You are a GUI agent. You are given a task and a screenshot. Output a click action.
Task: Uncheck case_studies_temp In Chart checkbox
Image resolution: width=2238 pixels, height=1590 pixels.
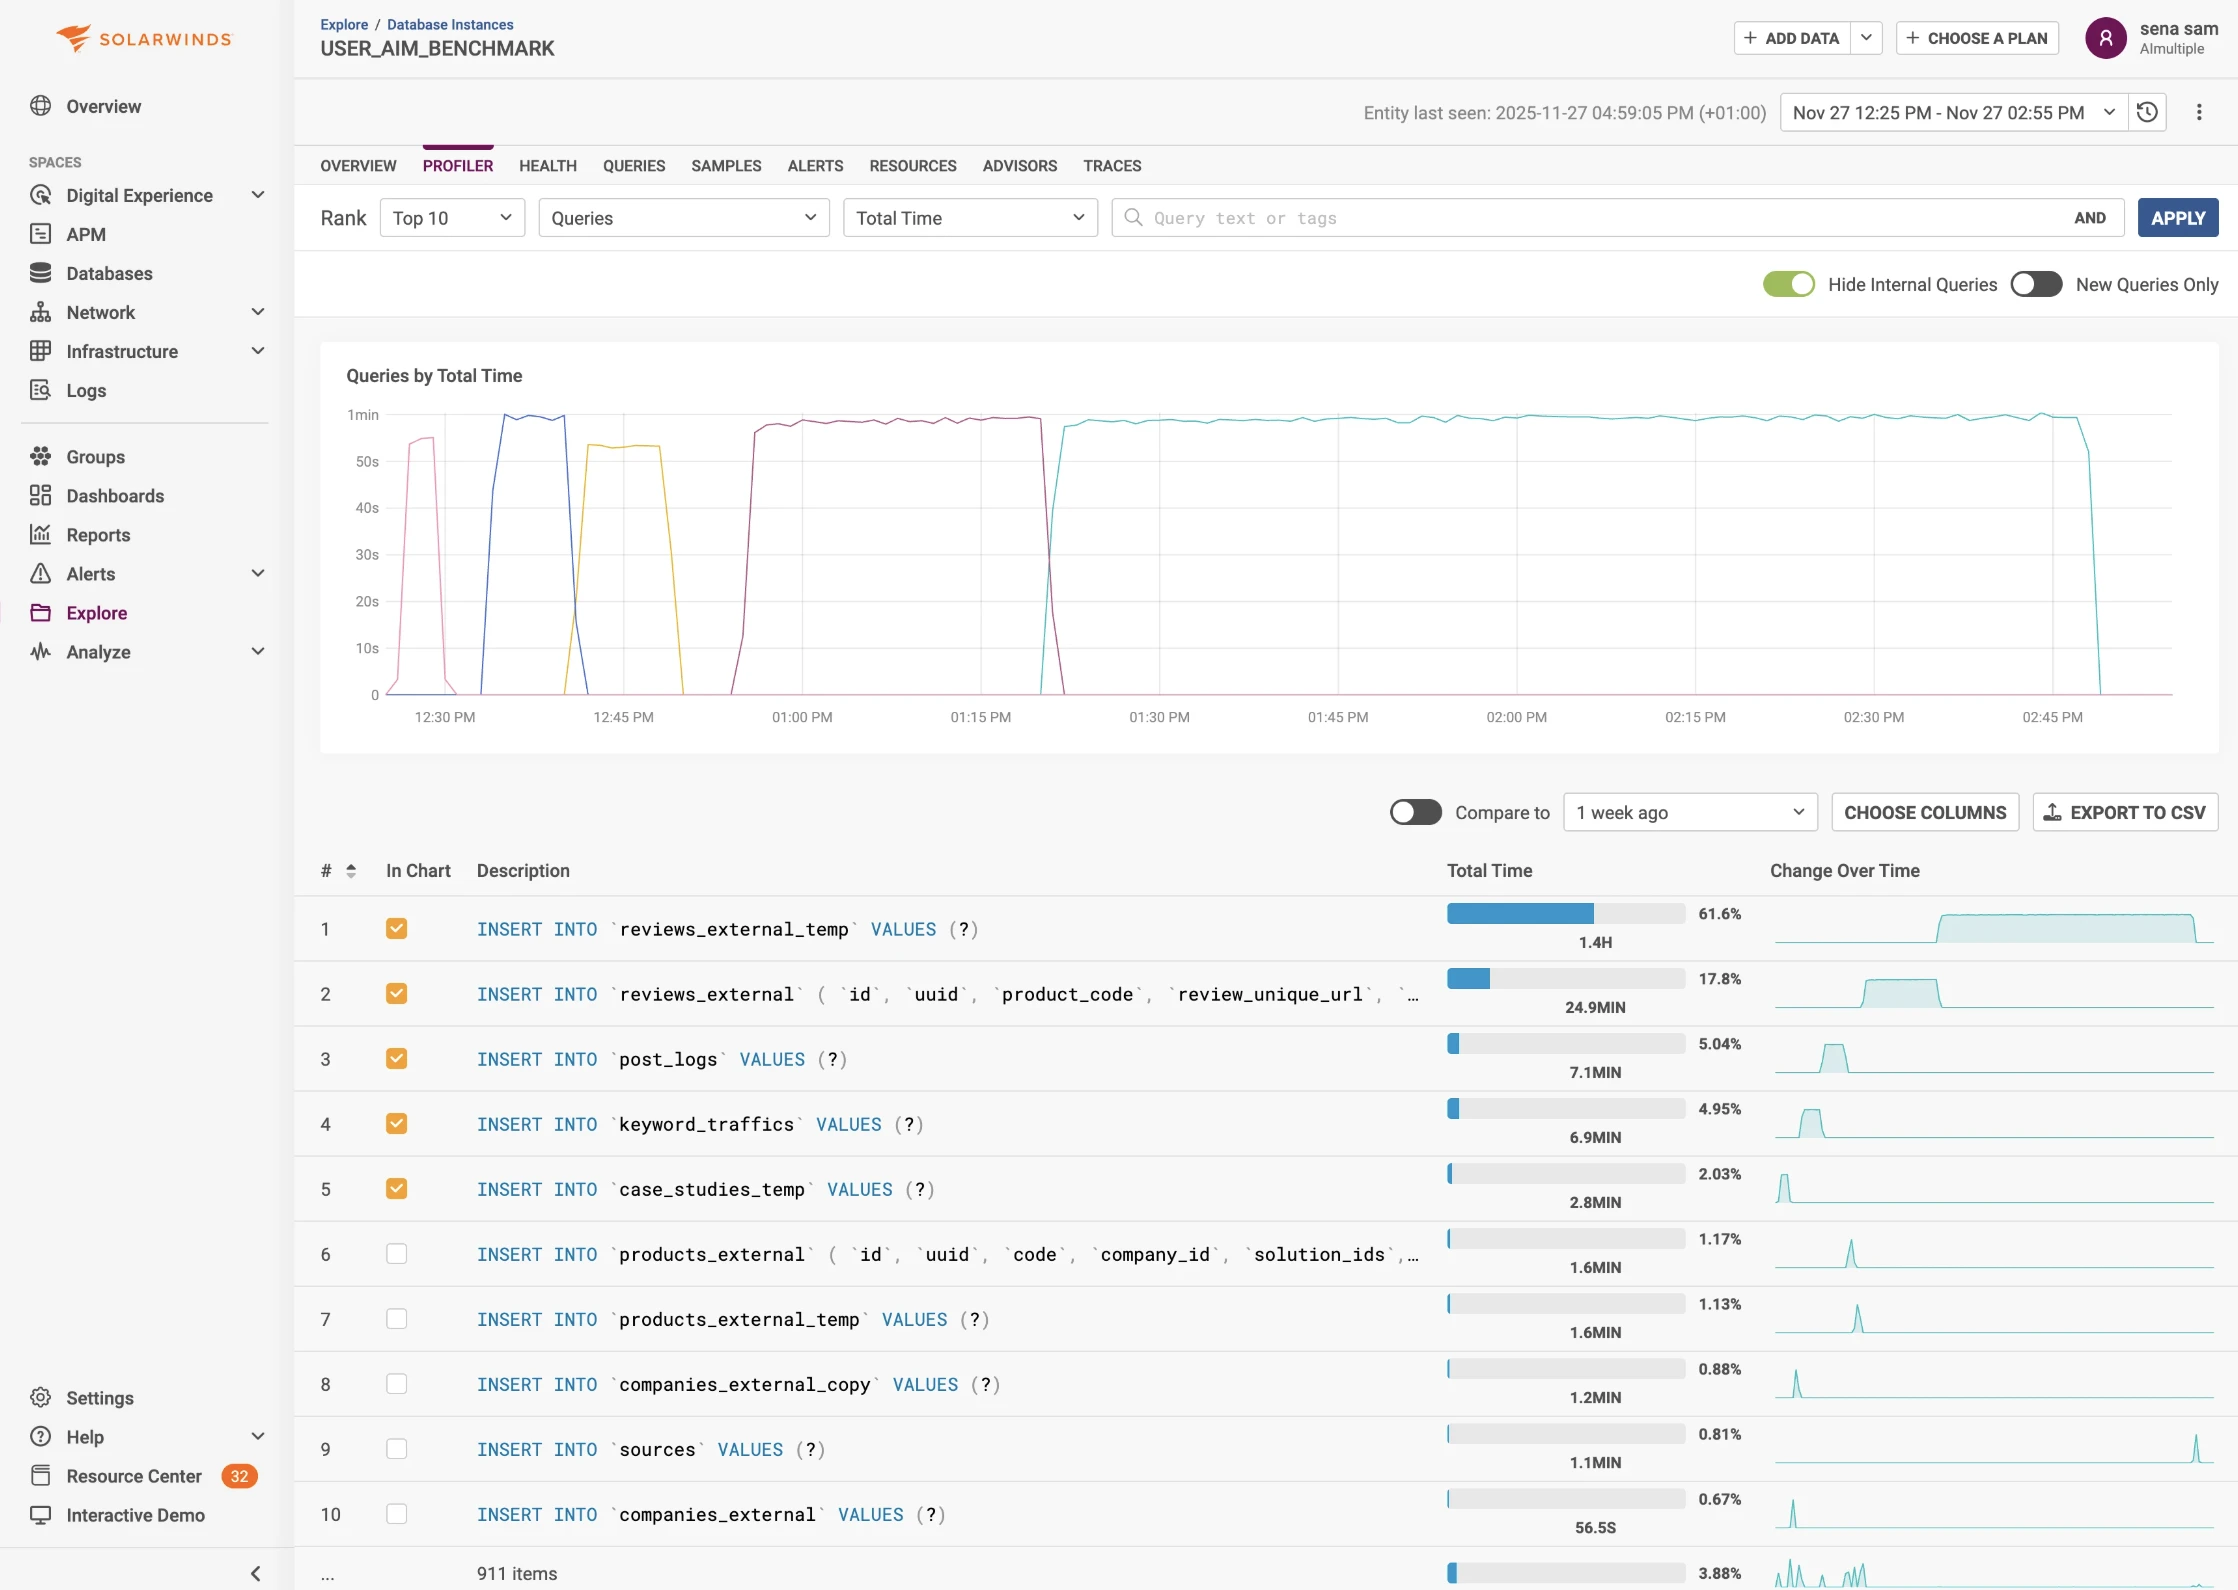tap(396, 1189)
